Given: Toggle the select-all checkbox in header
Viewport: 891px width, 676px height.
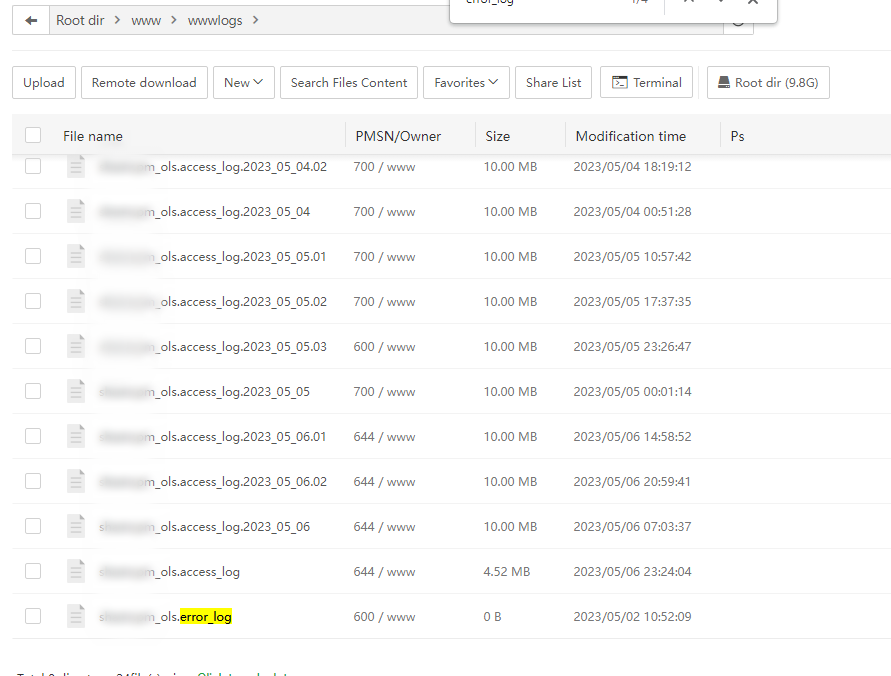Looking at the screenshot, I should tap(33, 135).
